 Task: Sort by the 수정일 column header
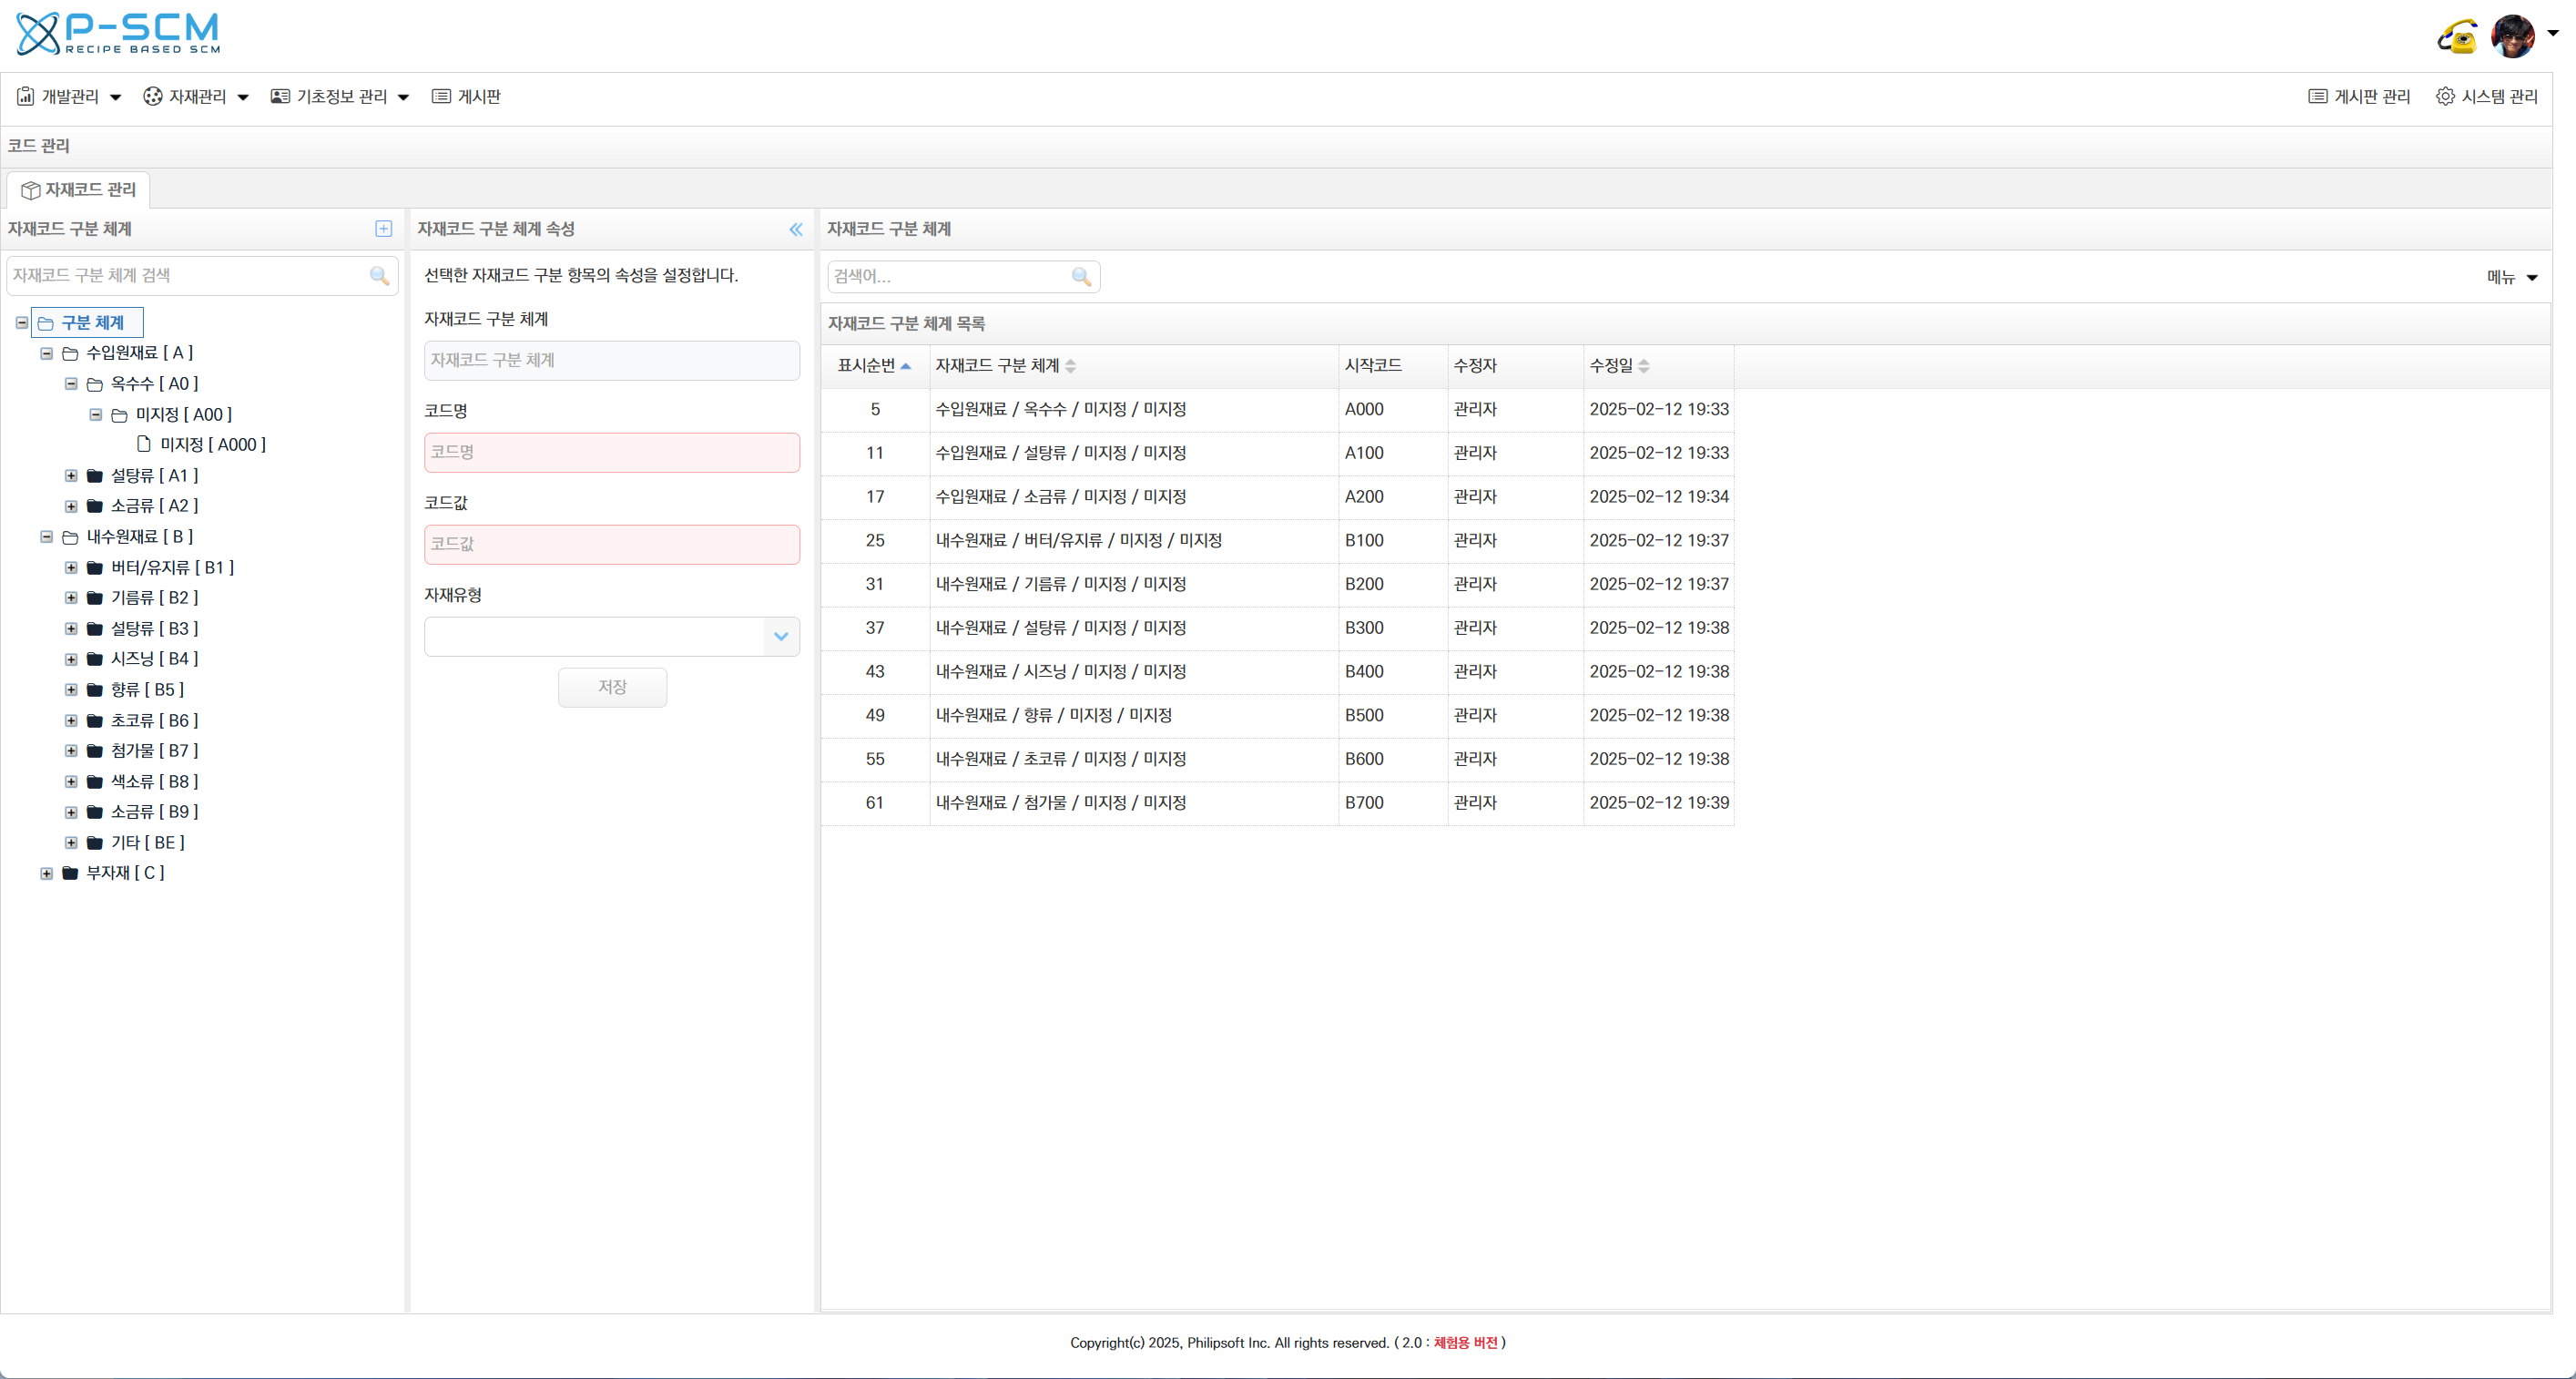pyautogui.click(x=1659, y=366)
